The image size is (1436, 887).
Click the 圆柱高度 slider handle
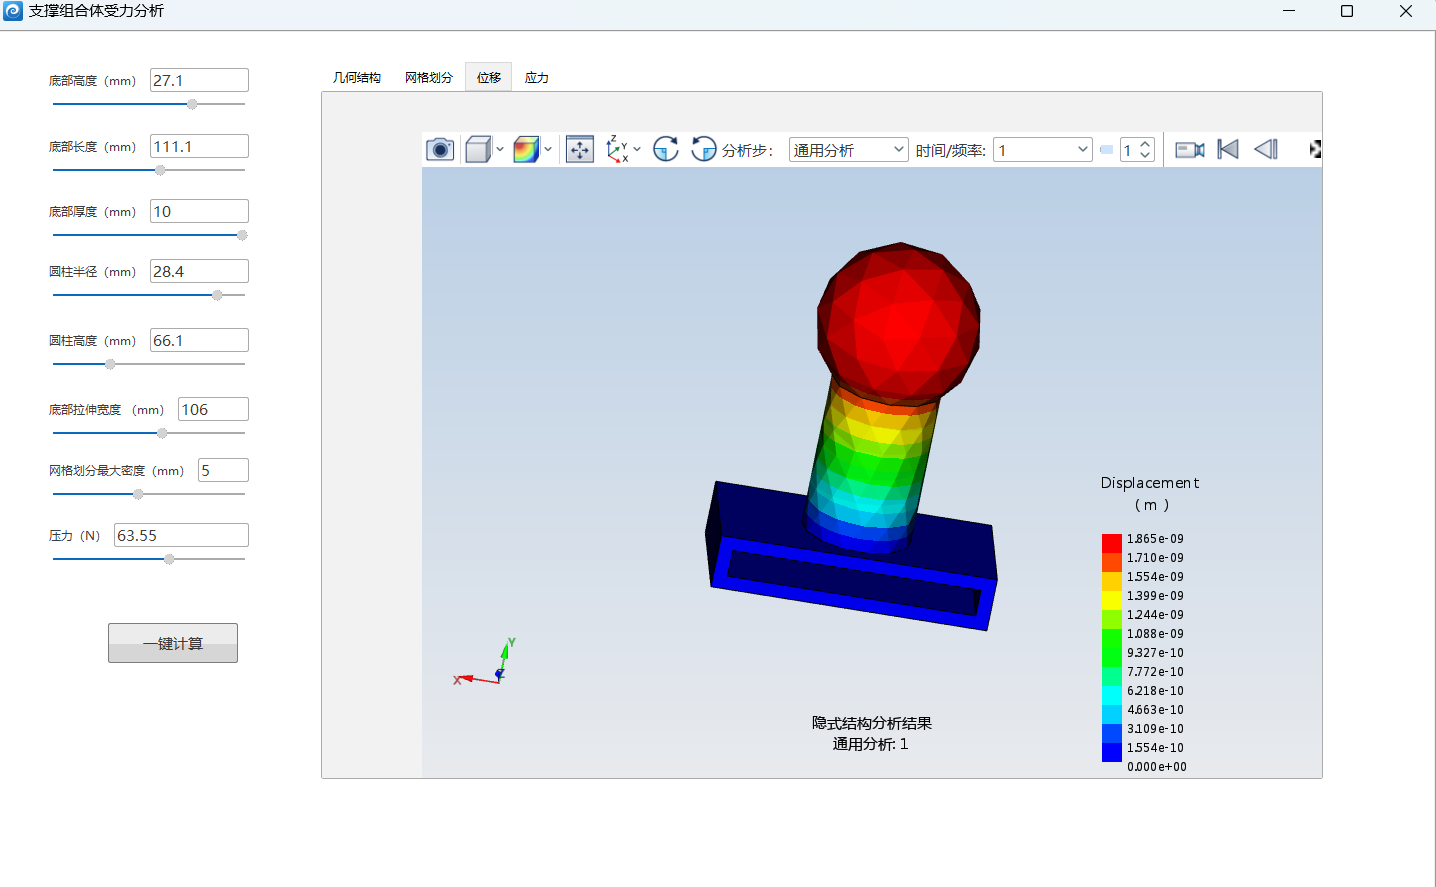[x=110, y=364]
